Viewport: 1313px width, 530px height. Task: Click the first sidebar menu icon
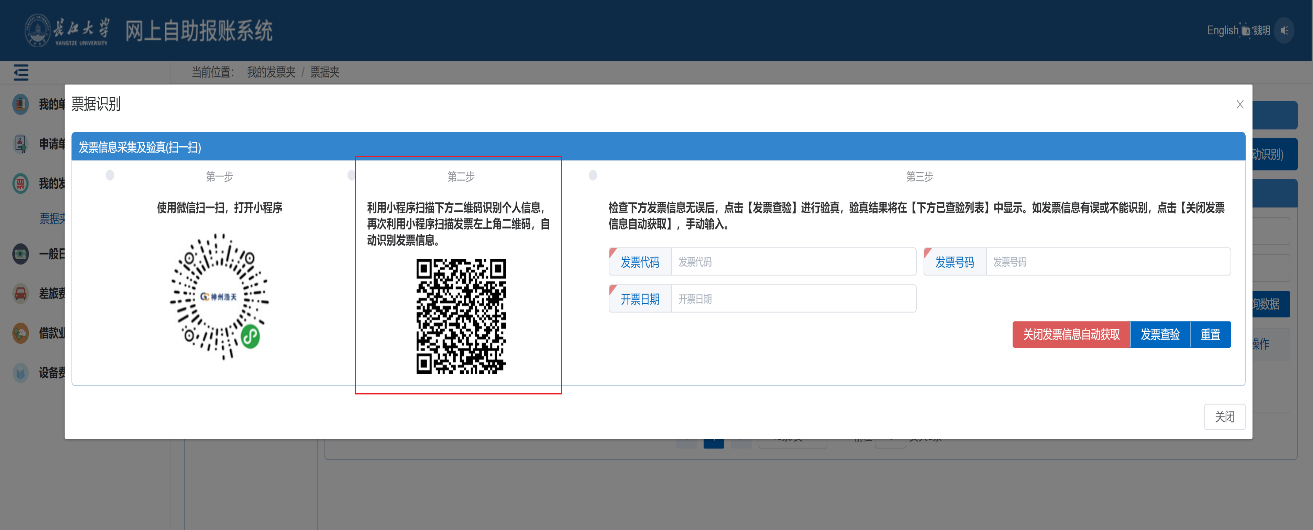[x=20, y=105]
